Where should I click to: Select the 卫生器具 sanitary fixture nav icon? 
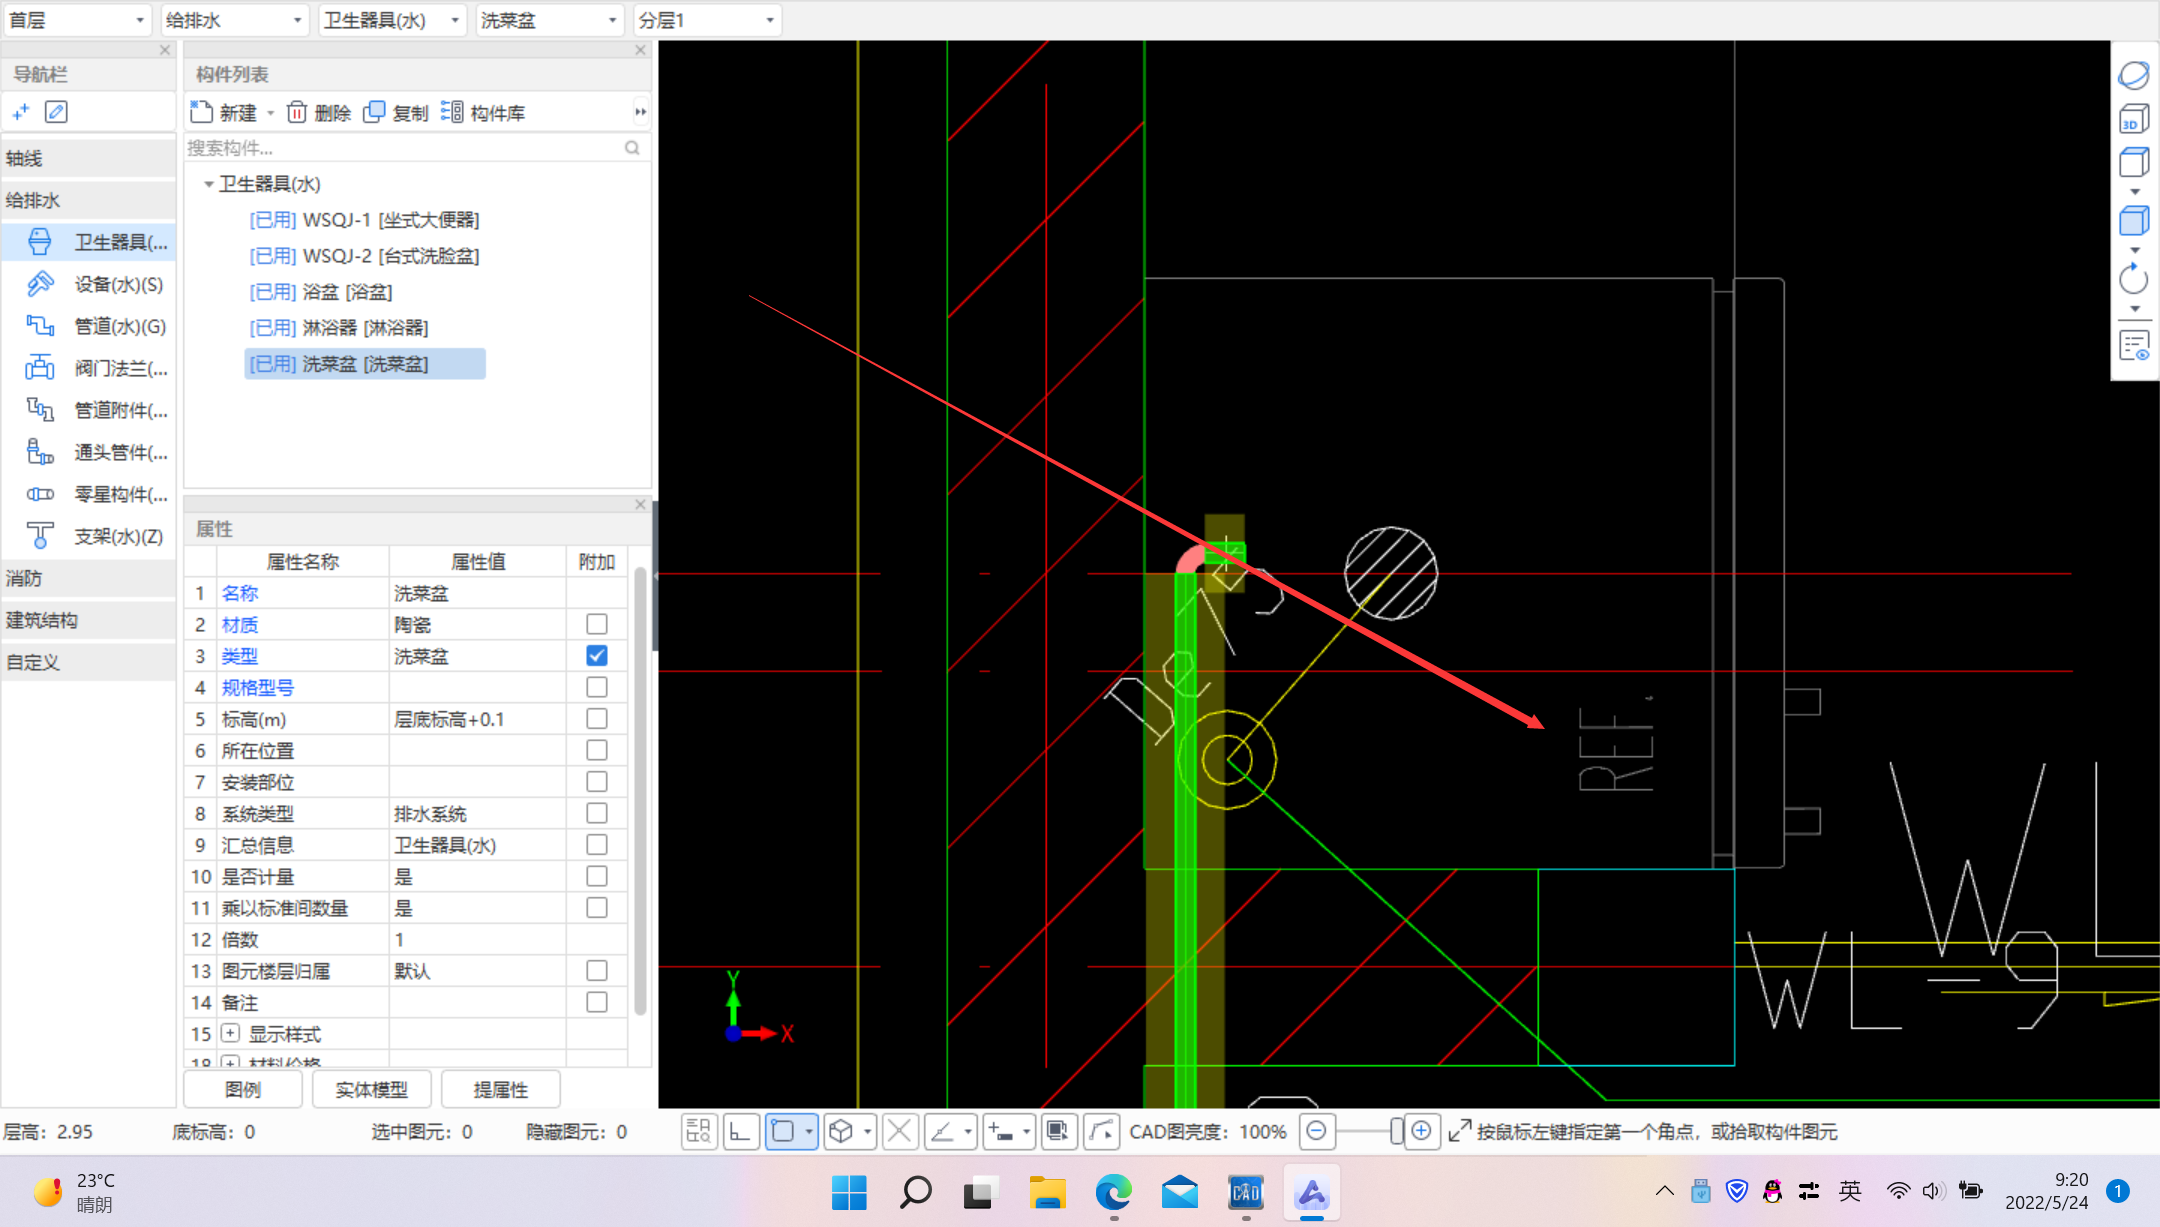coord(40,242)
